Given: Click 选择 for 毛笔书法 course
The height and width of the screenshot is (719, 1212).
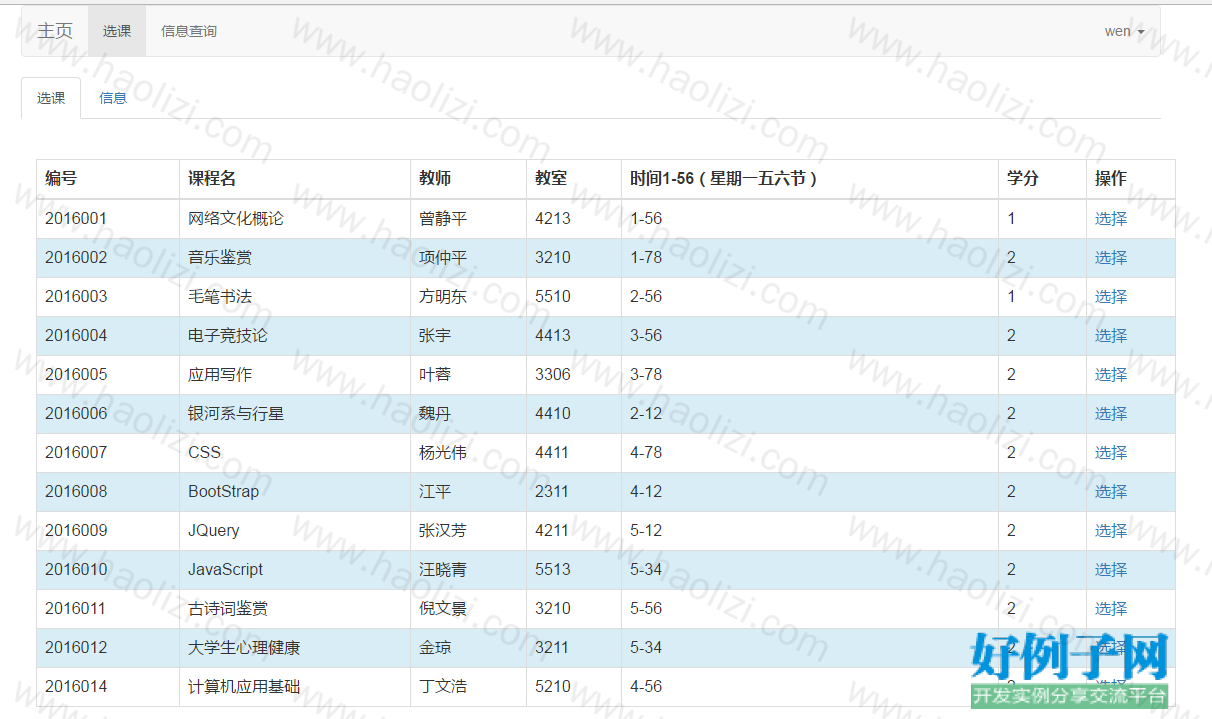Looking at the screenshot, I should 1111,296.
